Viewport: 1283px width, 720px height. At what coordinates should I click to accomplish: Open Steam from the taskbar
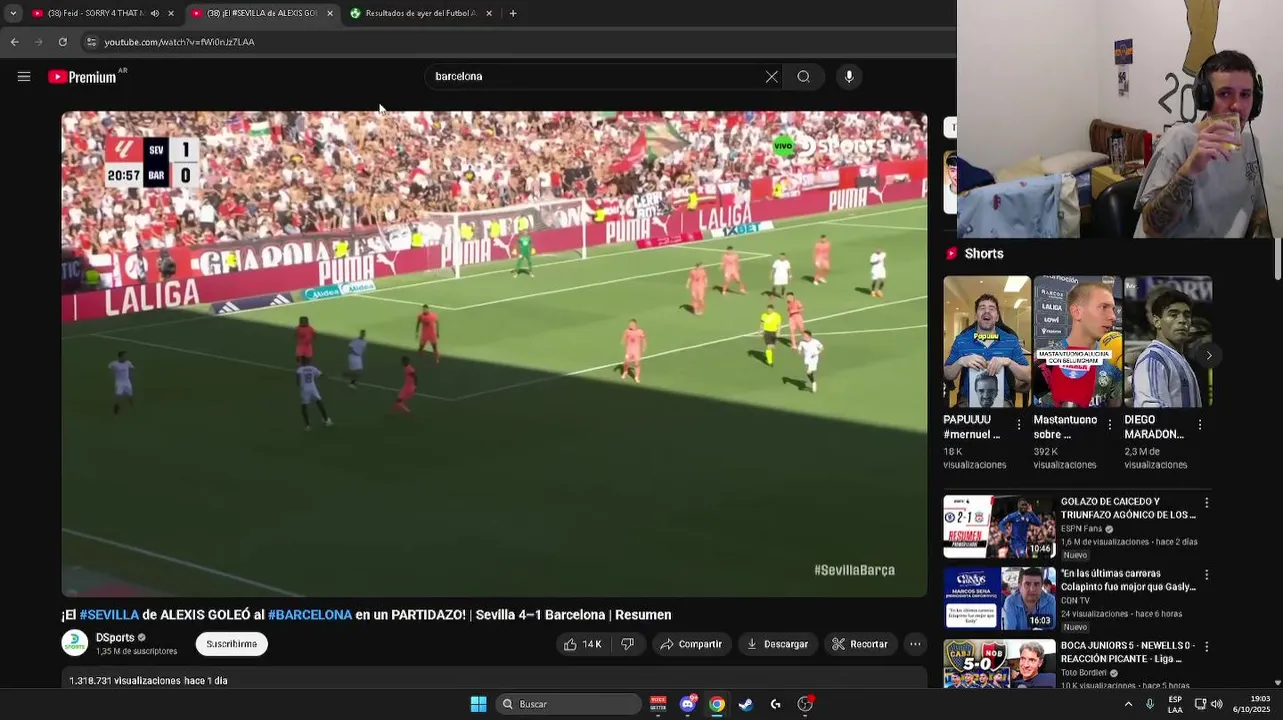point(746,704)
